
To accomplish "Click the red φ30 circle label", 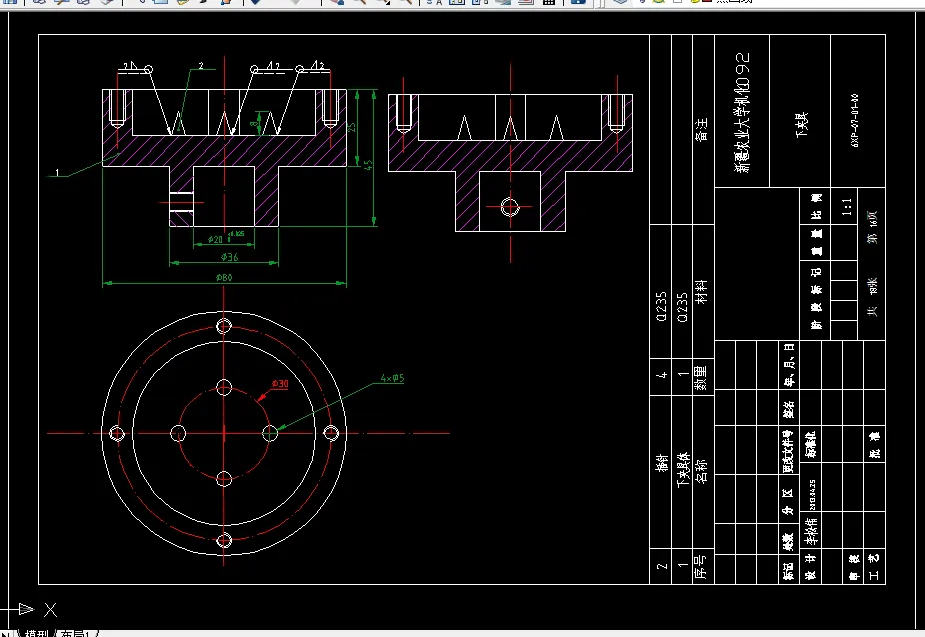I will point(280,383).
